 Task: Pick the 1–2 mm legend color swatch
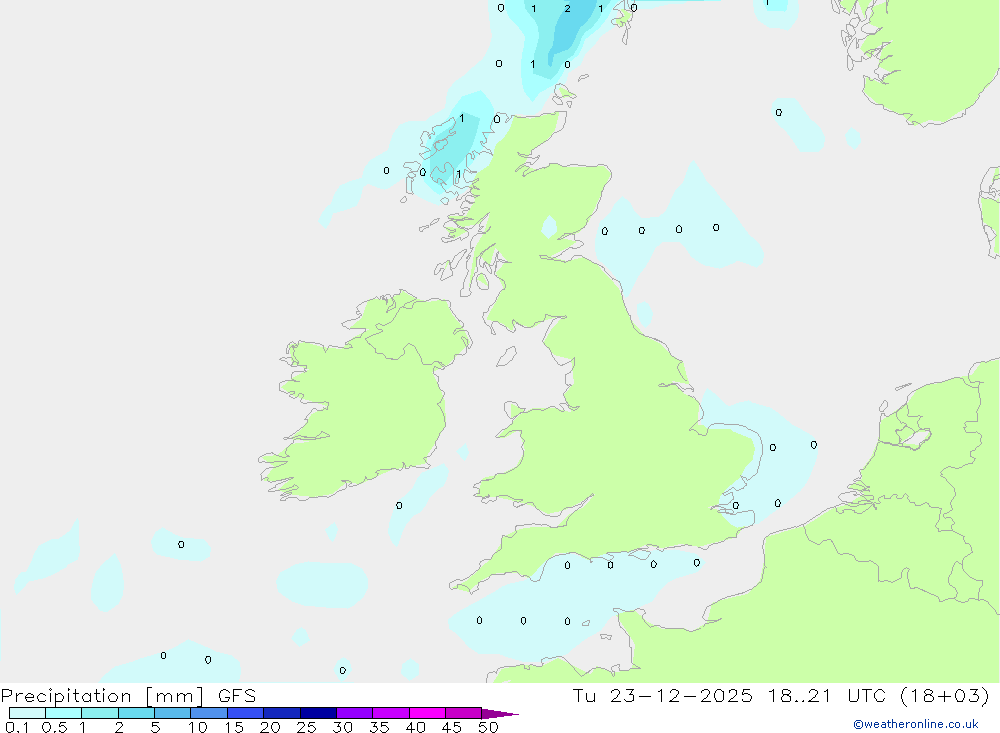point(100,713)
